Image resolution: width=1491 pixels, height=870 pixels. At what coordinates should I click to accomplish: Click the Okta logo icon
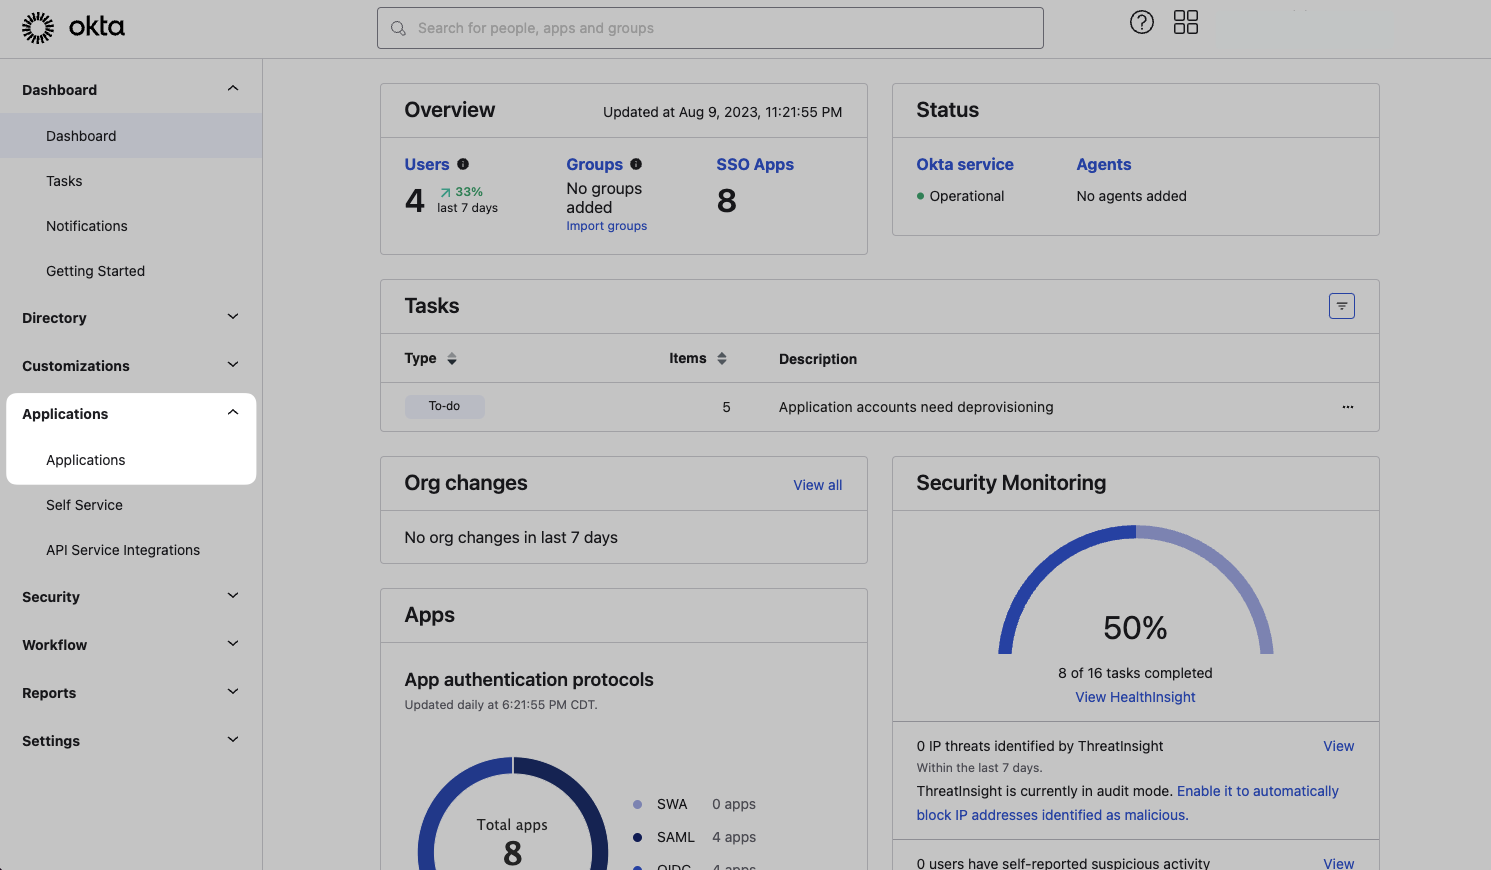pos(38,28)
